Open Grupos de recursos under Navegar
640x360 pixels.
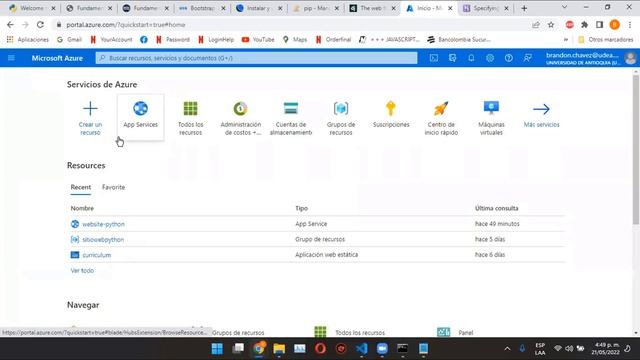(x=238, y=333)
